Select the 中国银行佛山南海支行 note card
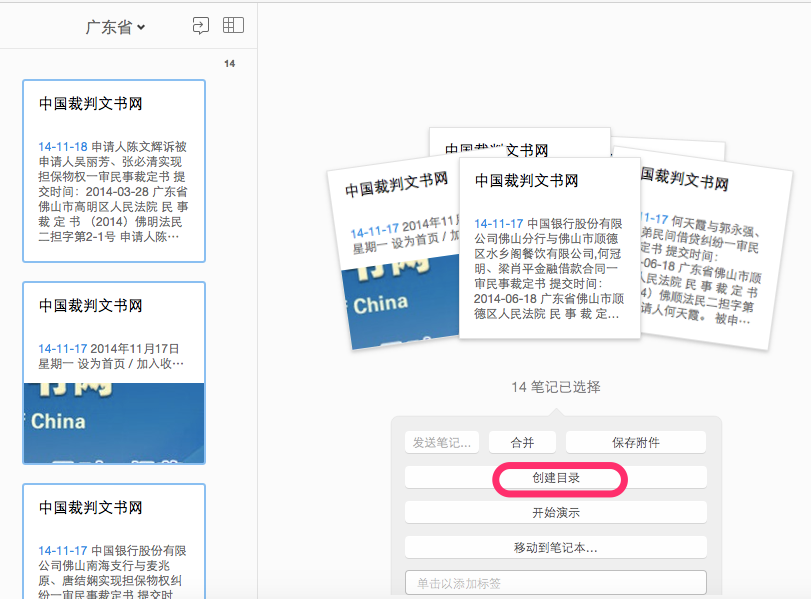811x599 pixels. tap(114, 541)
